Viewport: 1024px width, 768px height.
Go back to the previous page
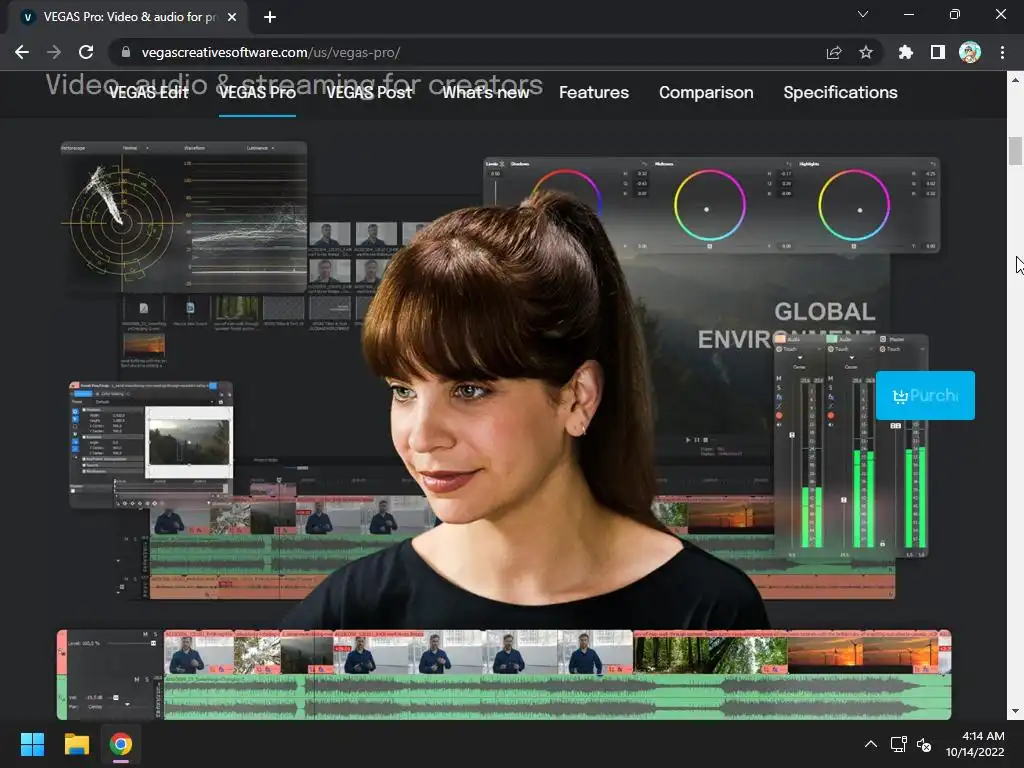pos(22,52)
